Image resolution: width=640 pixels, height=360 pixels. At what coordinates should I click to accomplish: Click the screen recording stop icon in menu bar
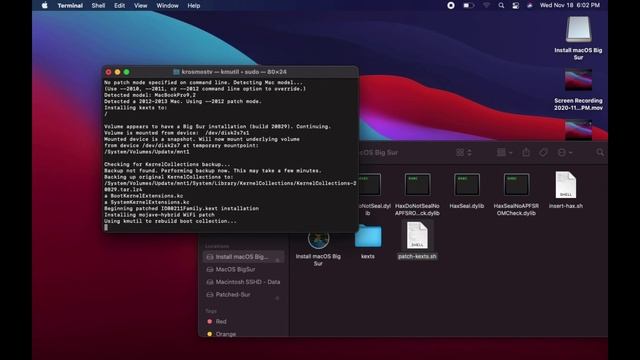click(x=451, y=5)
